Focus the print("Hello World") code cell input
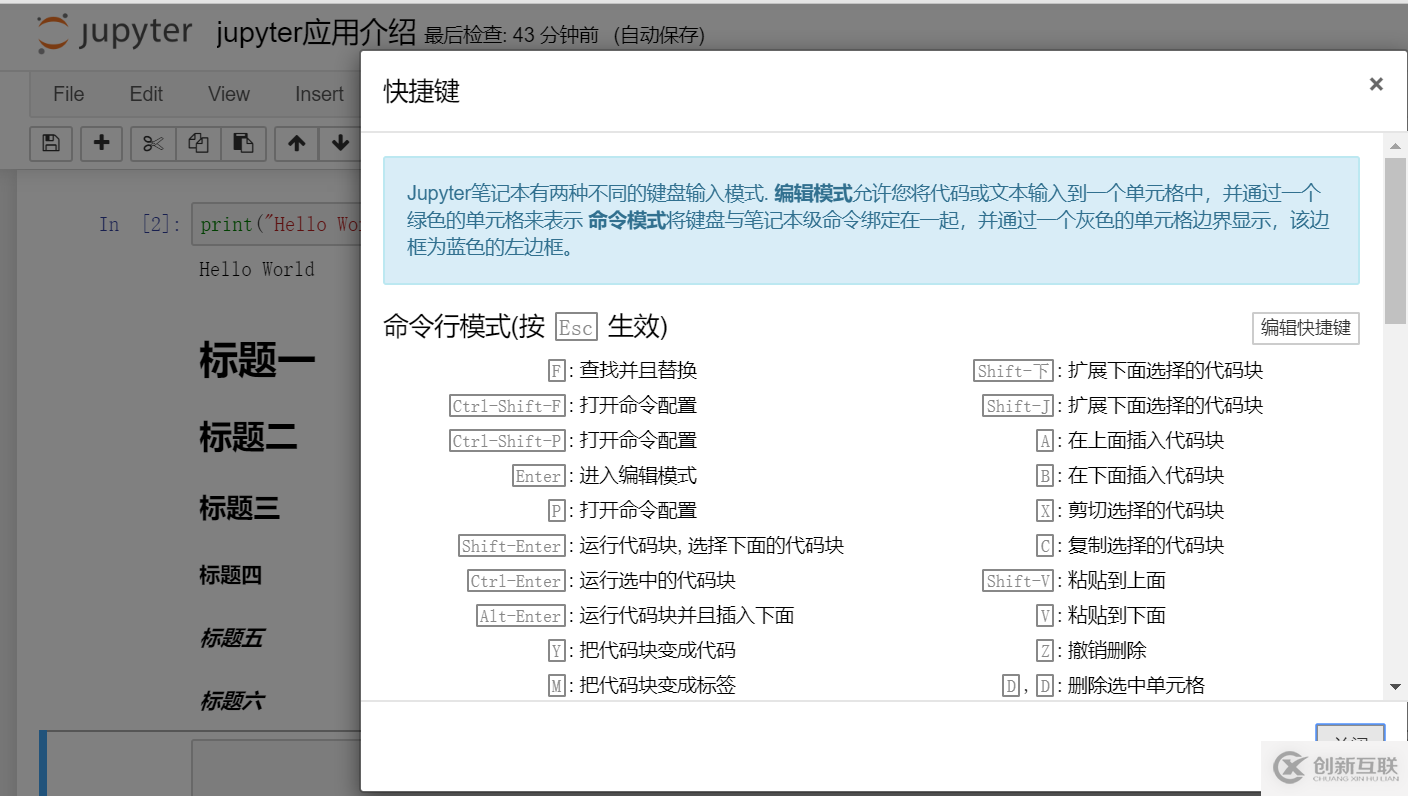The height and width of the screenshot is (796, 1408). pos(277,224)
